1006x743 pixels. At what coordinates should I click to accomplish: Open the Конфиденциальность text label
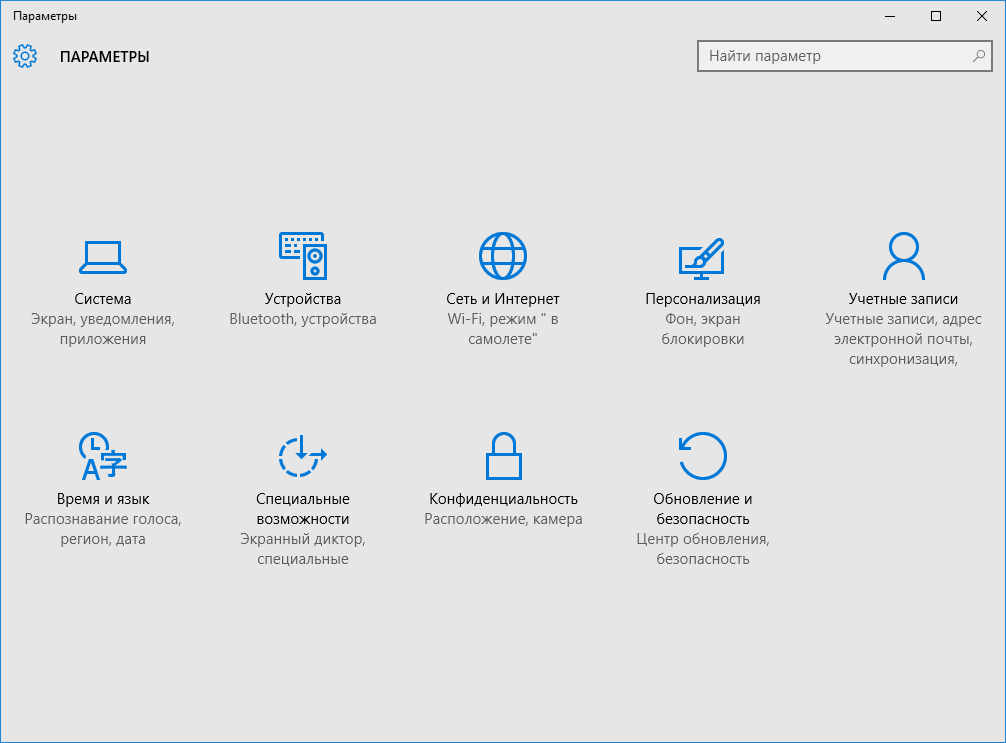tap(503, 499)
